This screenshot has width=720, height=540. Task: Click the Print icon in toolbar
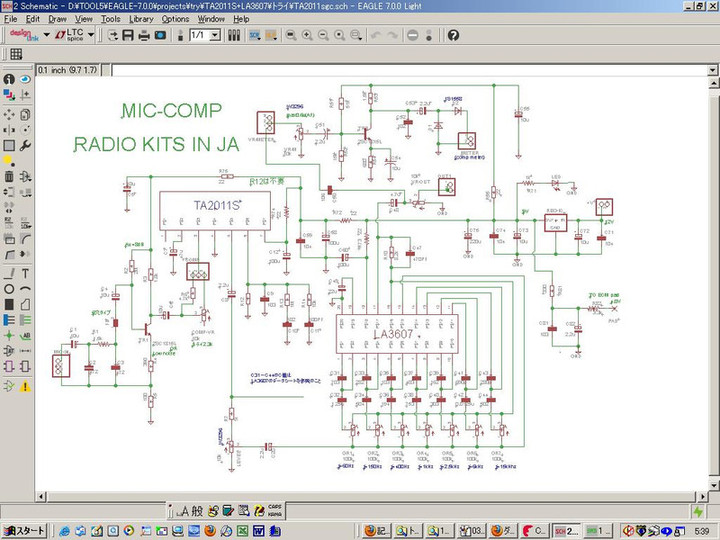pyautogui.click(x=144, y=35)
